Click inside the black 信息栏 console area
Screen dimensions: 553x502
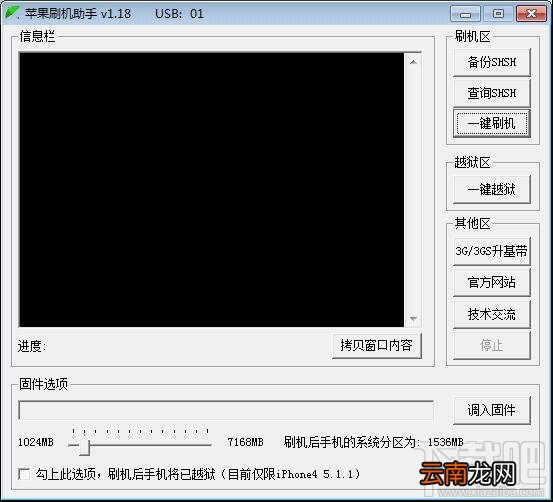[212, 190]
